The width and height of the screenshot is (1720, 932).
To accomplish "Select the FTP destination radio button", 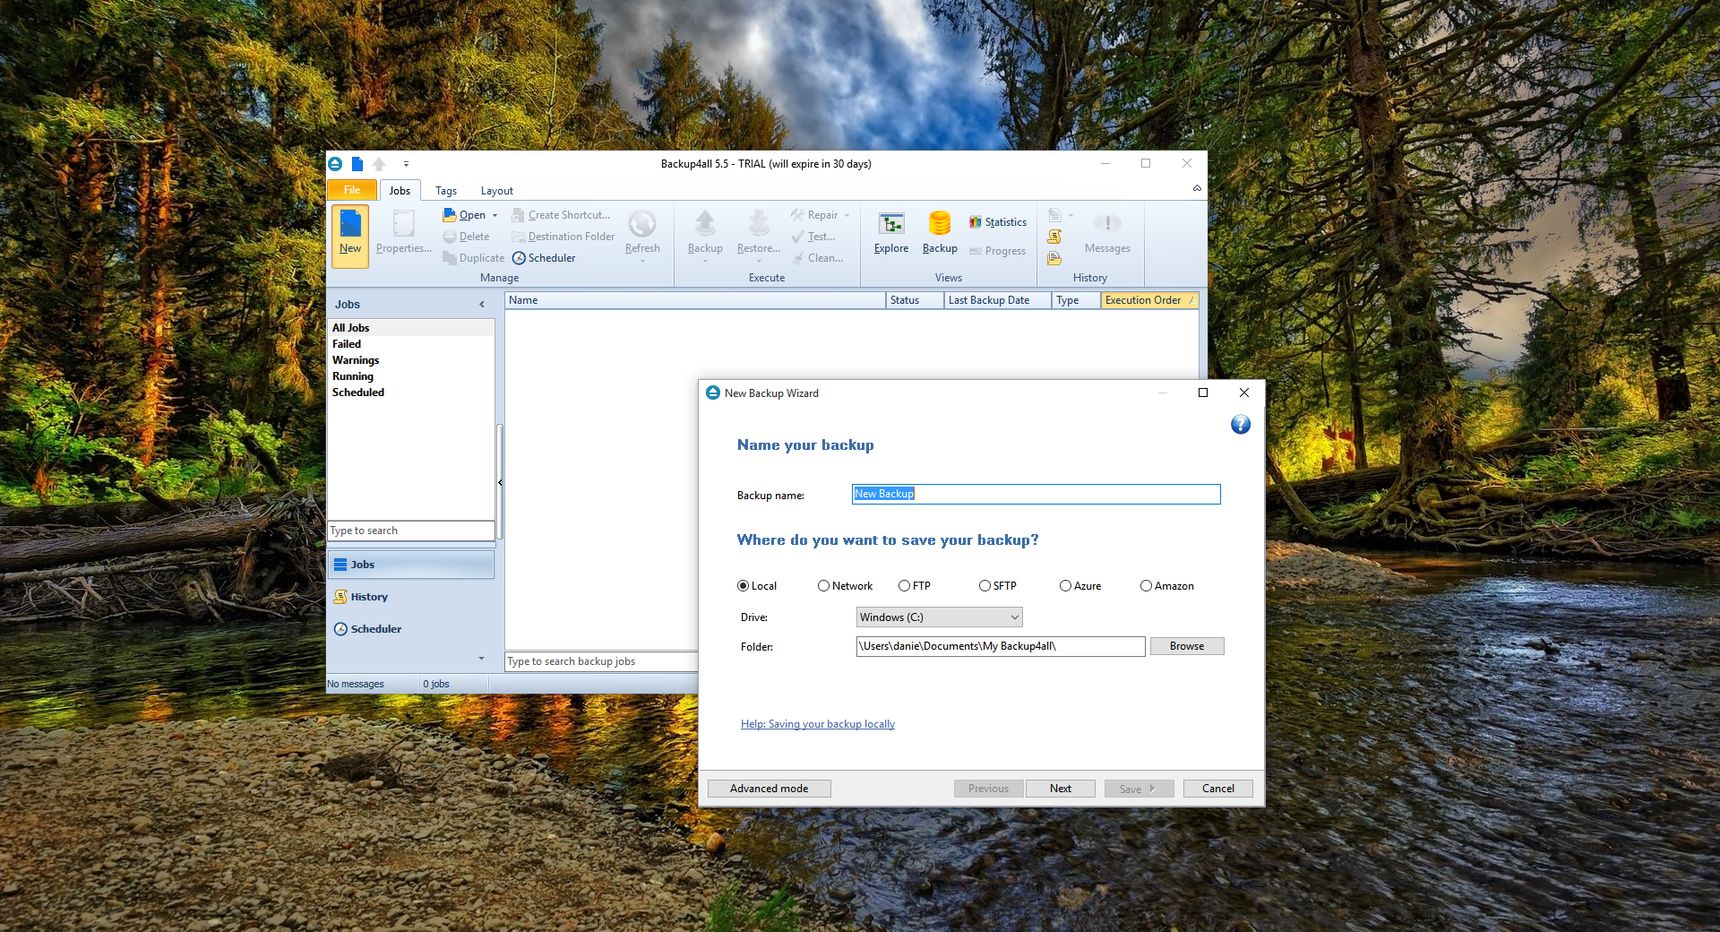I will (x=904, y=586).
